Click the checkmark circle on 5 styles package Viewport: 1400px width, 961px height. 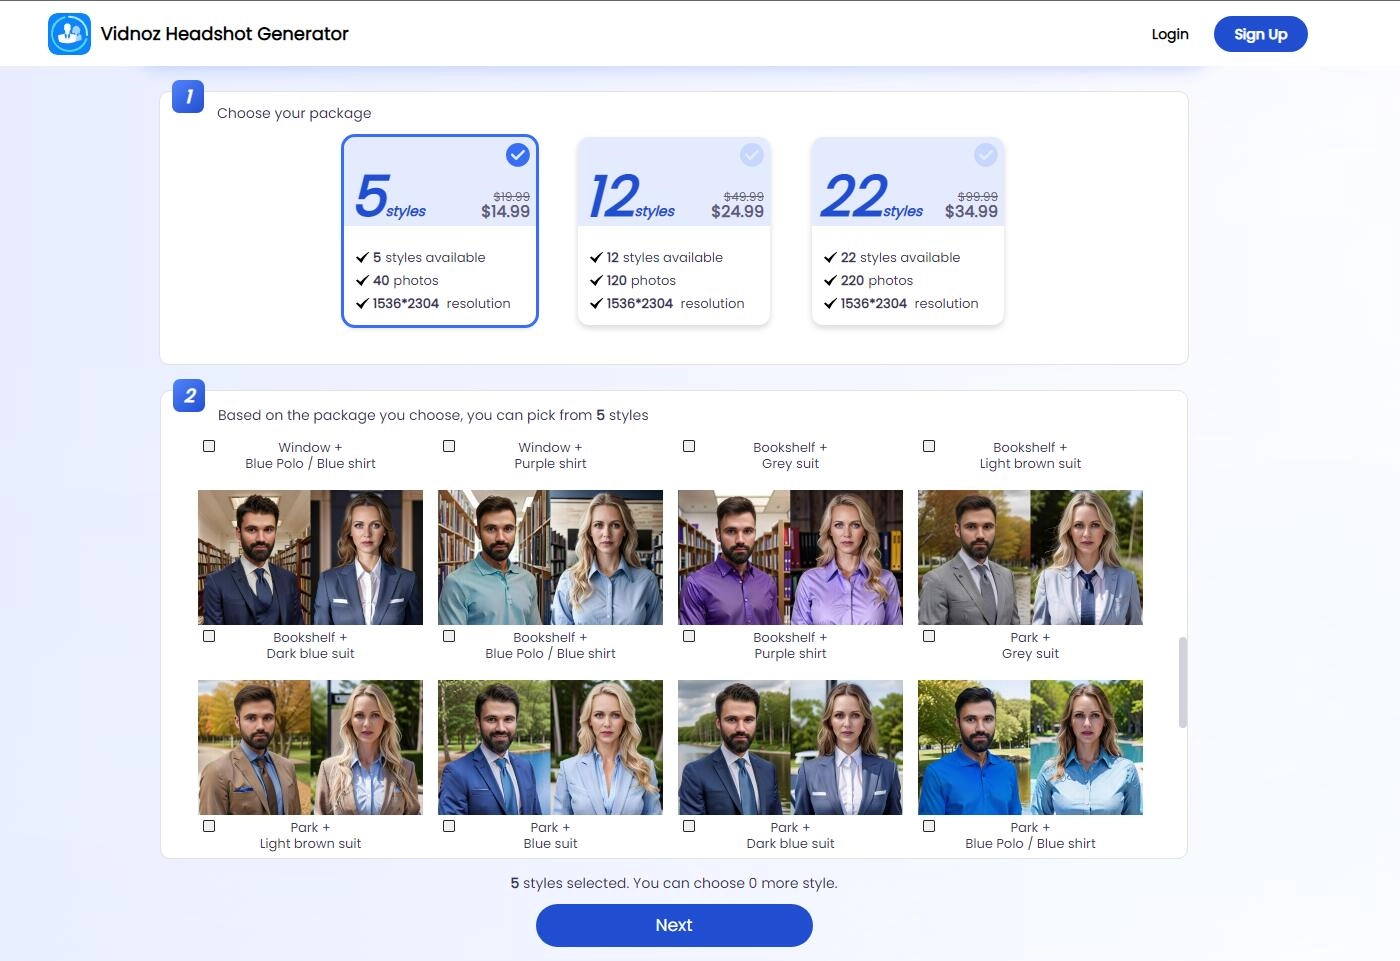click(517, 155)
